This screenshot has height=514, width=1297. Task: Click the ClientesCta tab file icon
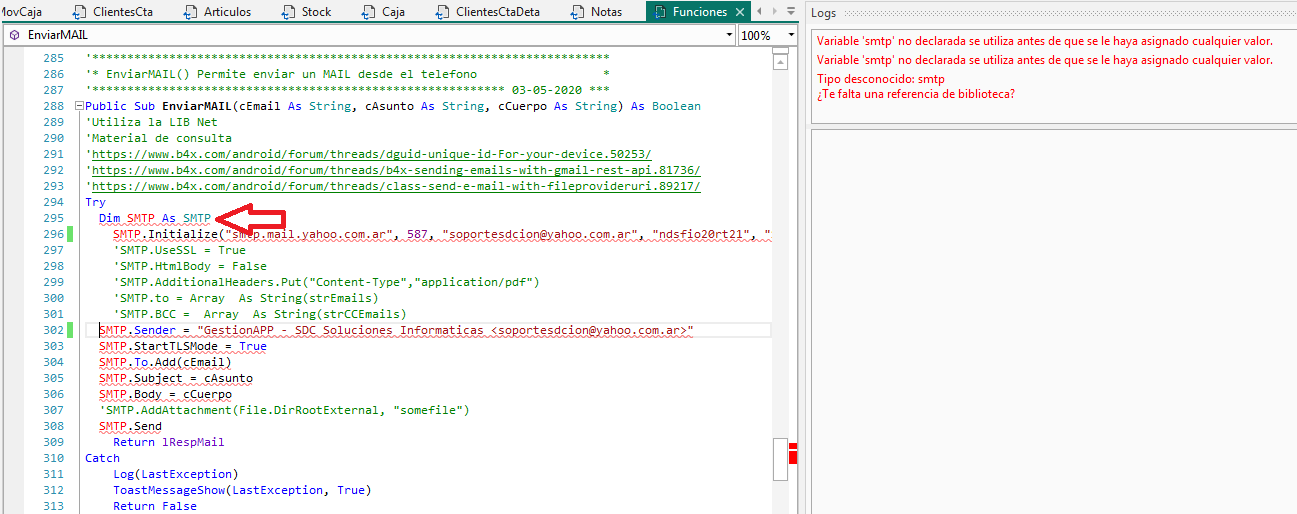(x=79, y=12)
